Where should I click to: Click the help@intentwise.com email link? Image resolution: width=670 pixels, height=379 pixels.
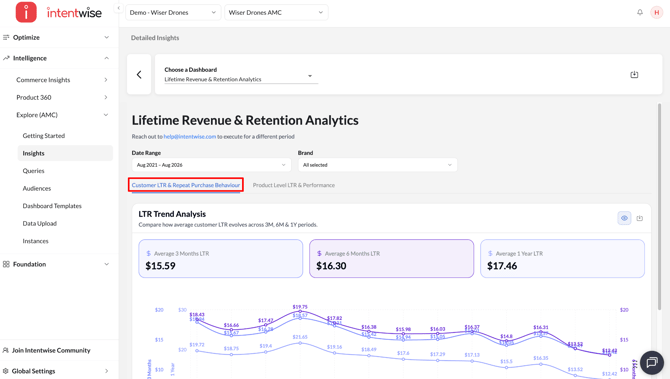pos(190,137)
